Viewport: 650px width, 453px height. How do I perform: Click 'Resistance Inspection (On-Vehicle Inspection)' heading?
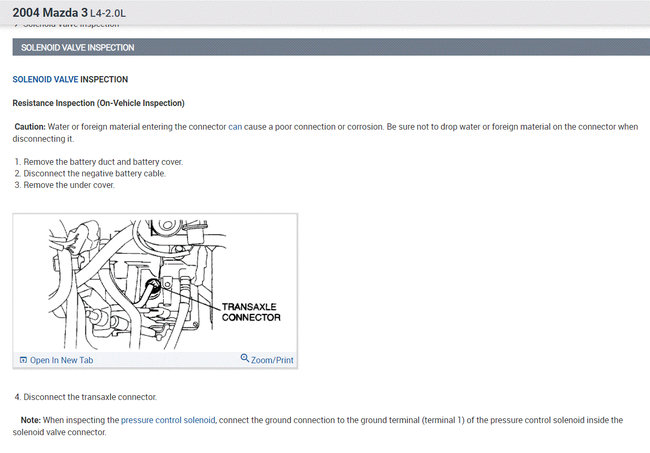point(98,103)
